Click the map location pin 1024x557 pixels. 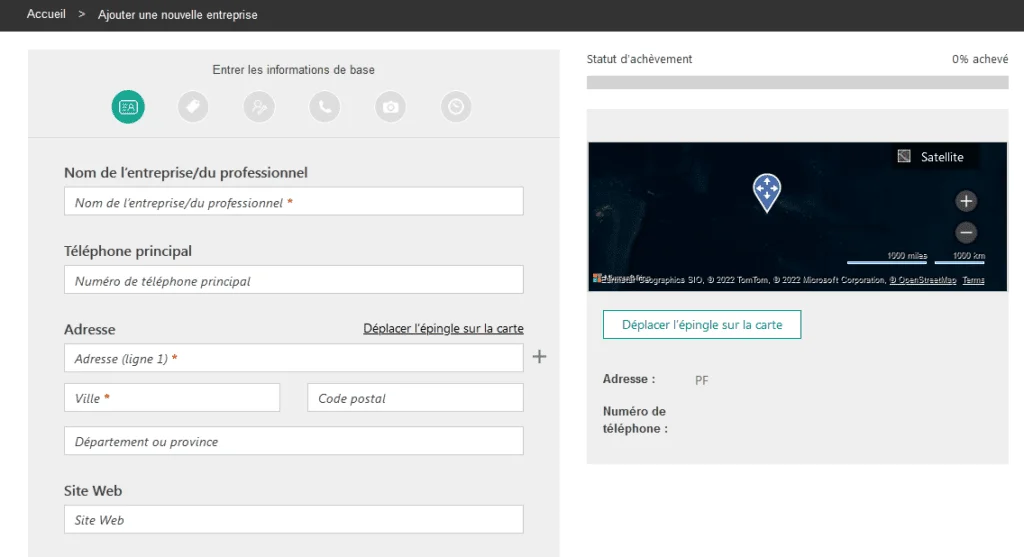(767, 193)
